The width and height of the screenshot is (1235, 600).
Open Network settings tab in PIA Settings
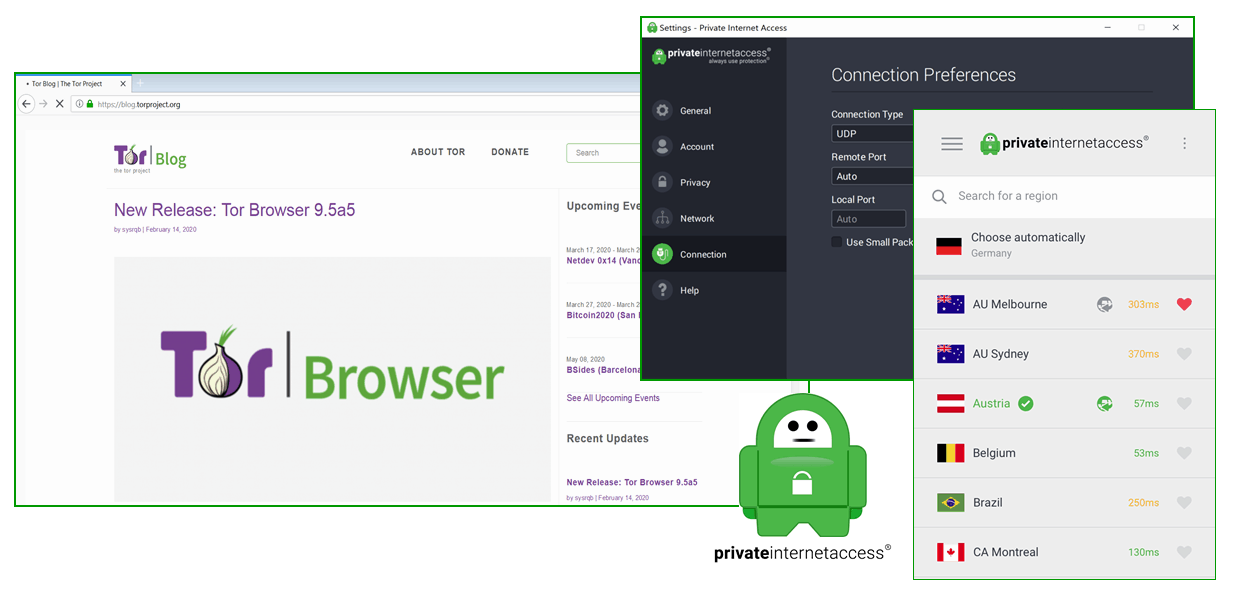click(713, 219)
